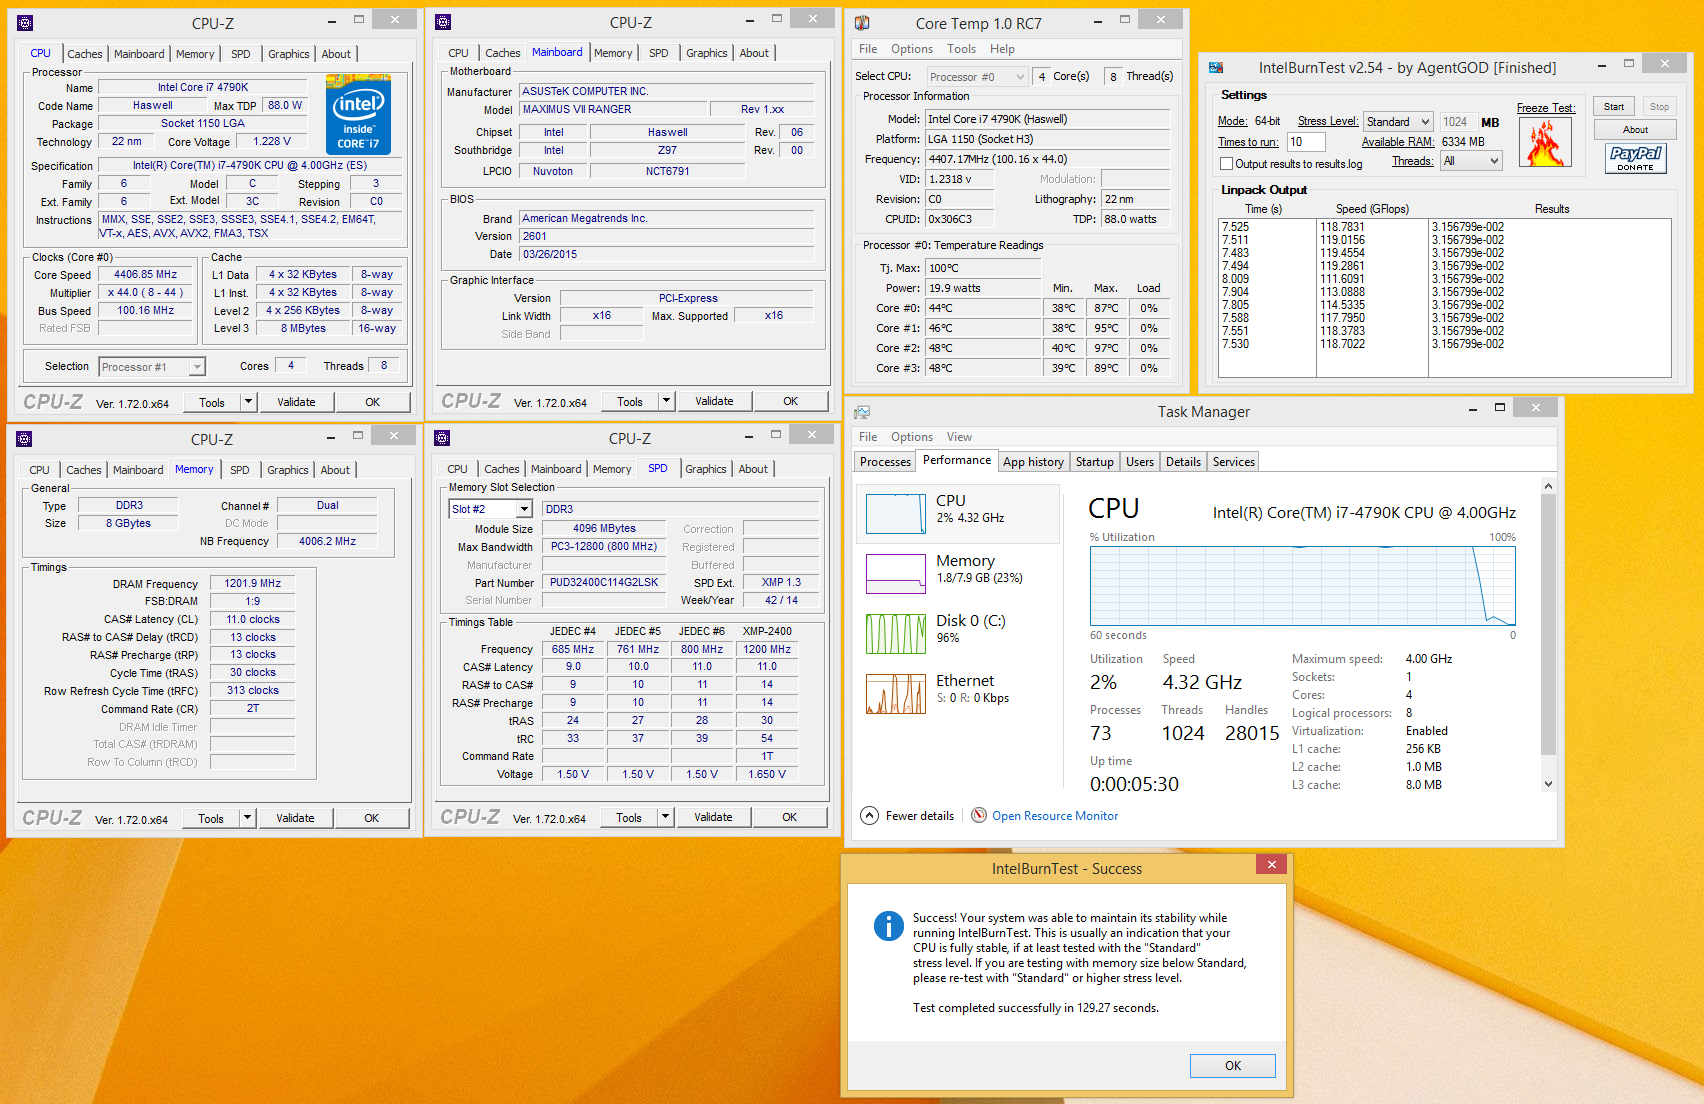Open App history tab in Task Manager

[x=1033, y=462]
